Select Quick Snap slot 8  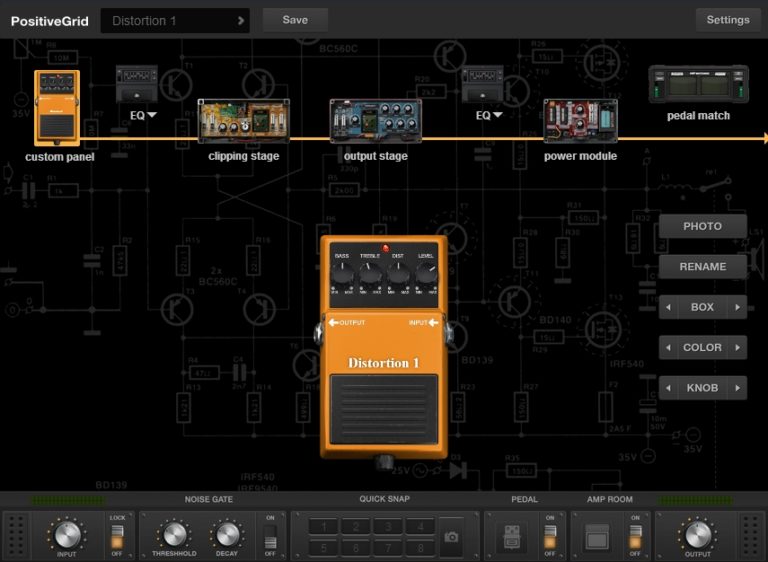[420, 547]
